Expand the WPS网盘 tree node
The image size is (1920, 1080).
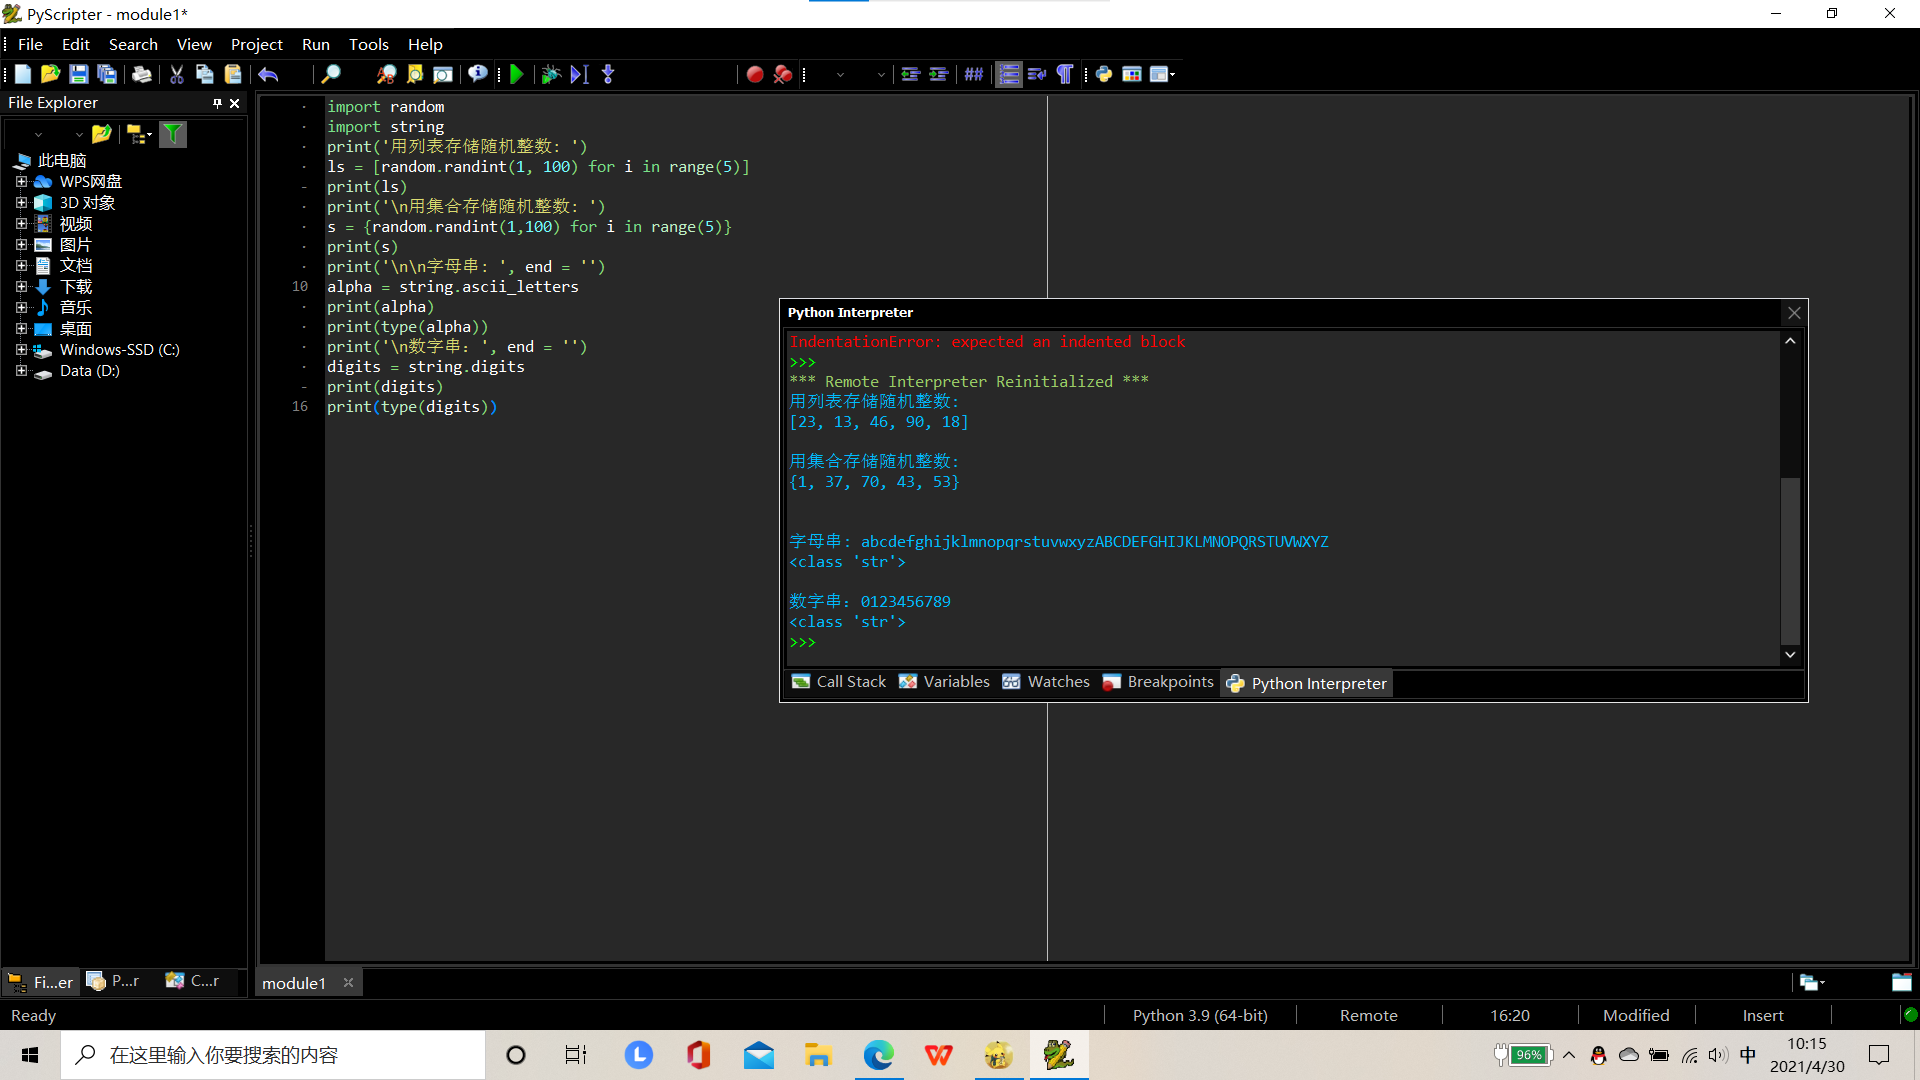[21, 182]
